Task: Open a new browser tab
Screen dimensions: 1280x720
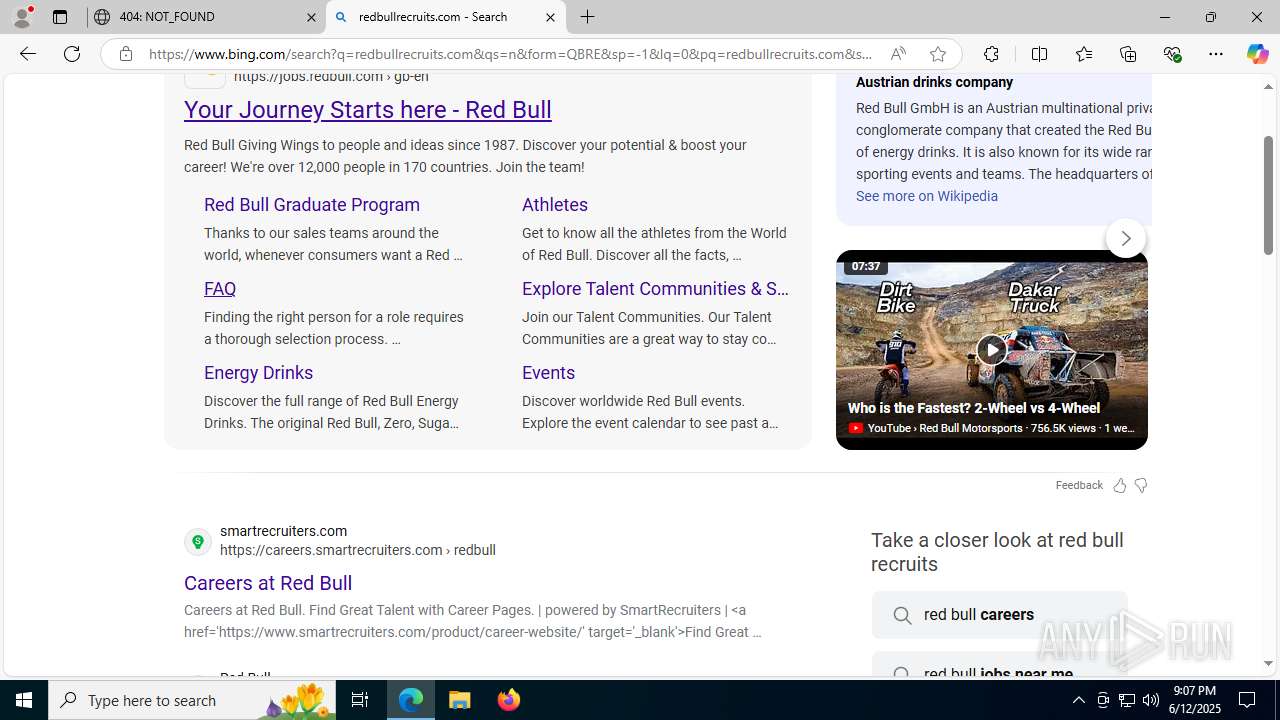Action: (588, 17)
